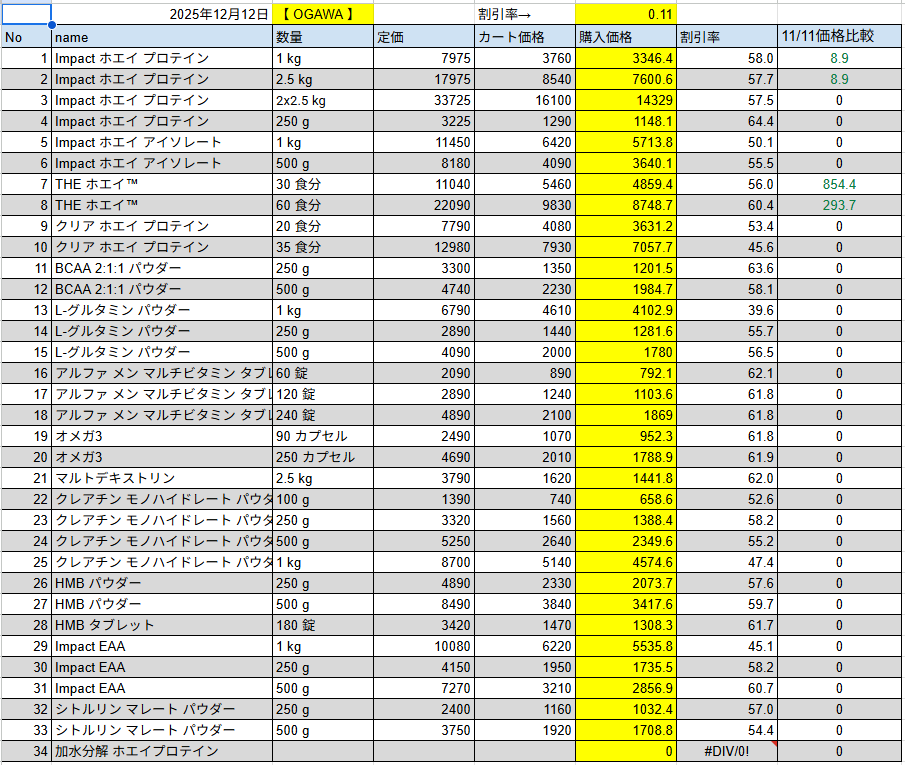Click the 定価 header cell

(423, 37)
